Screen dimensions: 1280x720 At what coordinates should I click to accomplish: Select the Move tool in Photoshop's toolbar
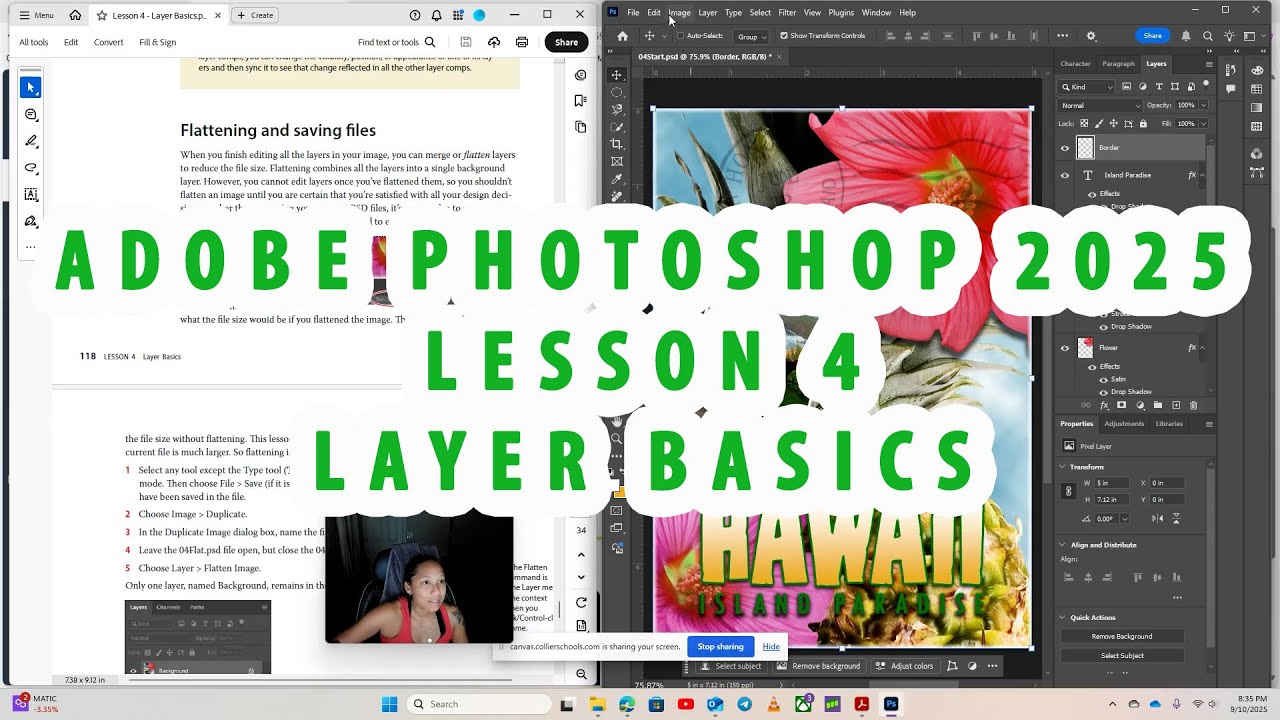(x=617, y=75)
